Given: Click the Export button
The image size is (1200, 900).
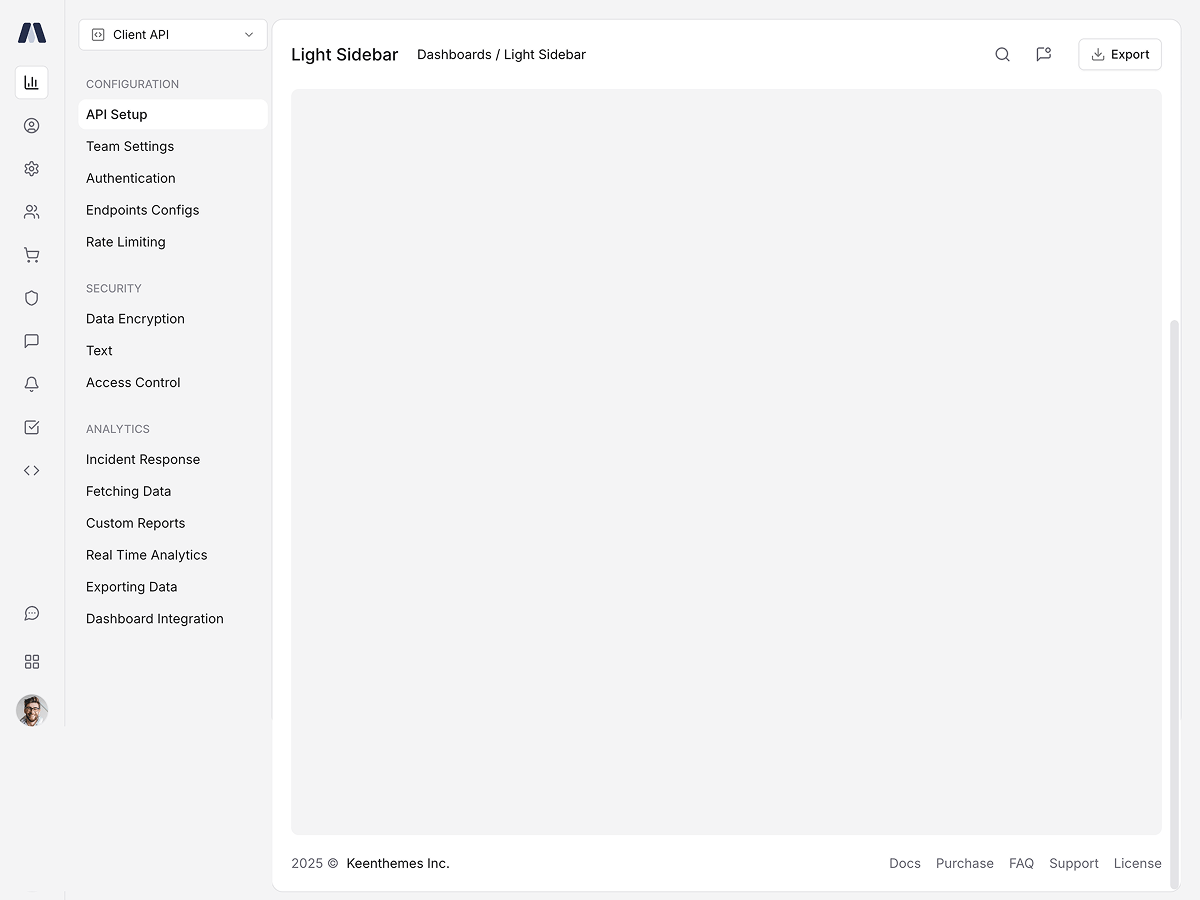Looking at the screenshot, I should pos(1119,55).
